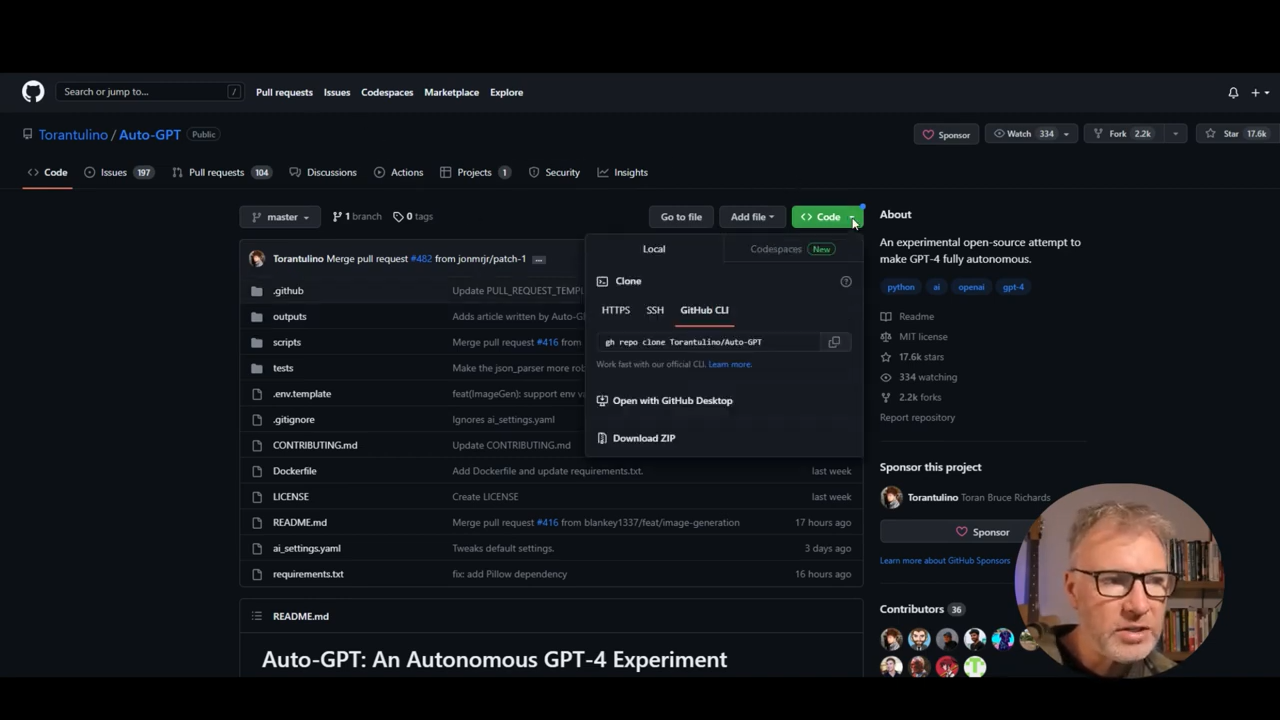Click the gpt-4 topic tag
1280x720 pixels.
click(1013, 287)
